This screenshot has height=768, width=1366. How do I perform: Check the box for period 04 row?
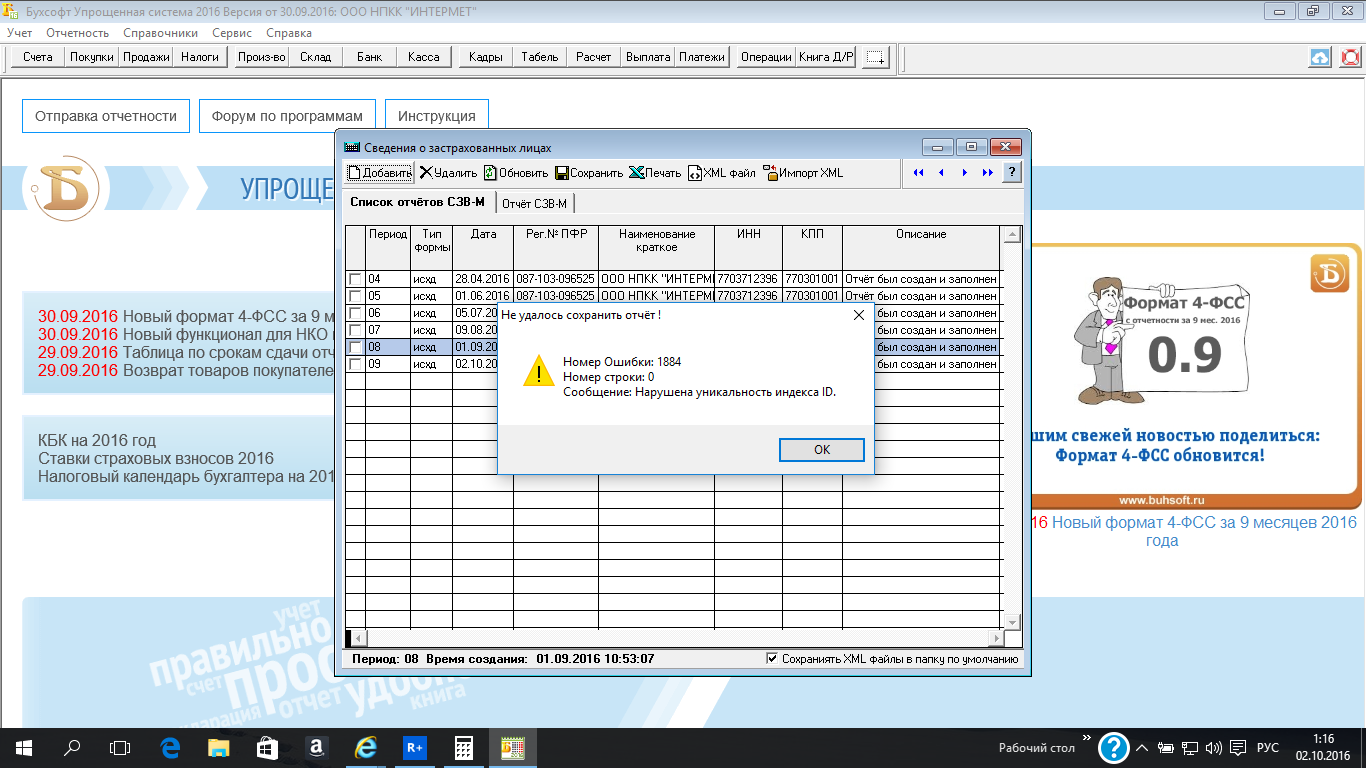(x=355, y=279)
